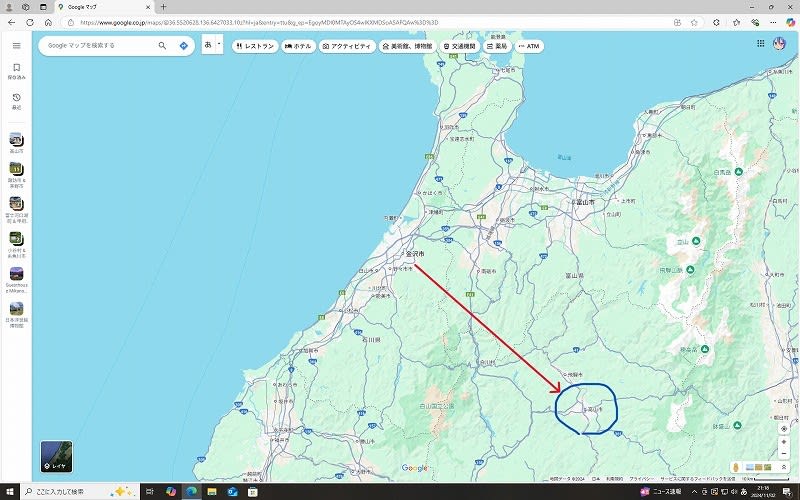This screenshot has height=500, width=800.
Task: Open the tab actions menu icon
Action: [43, 7]
